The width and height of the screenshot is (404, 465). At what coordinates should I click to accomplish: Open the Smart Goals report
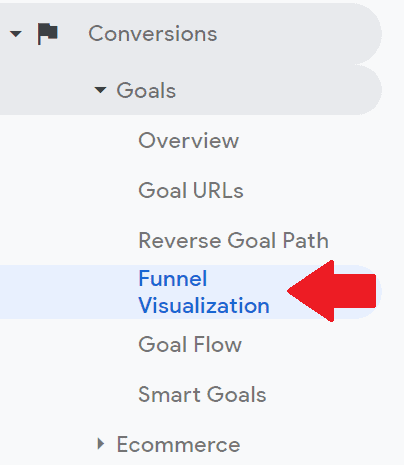[x=202, y=395]
